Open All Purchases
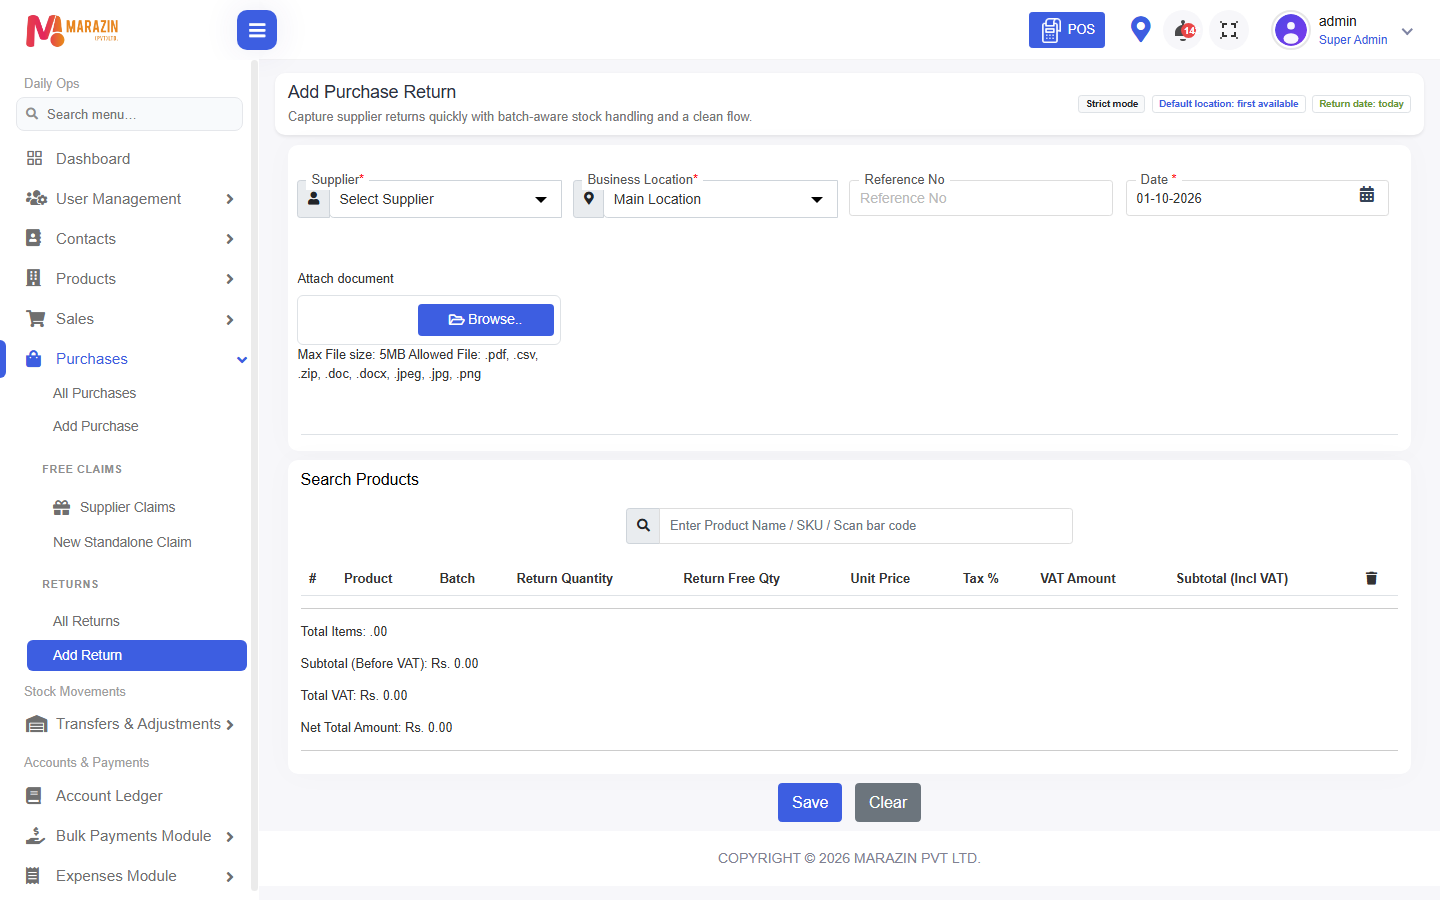This screenshot has height=900, width=1440. pyautogui.click(x=94, y=393)
